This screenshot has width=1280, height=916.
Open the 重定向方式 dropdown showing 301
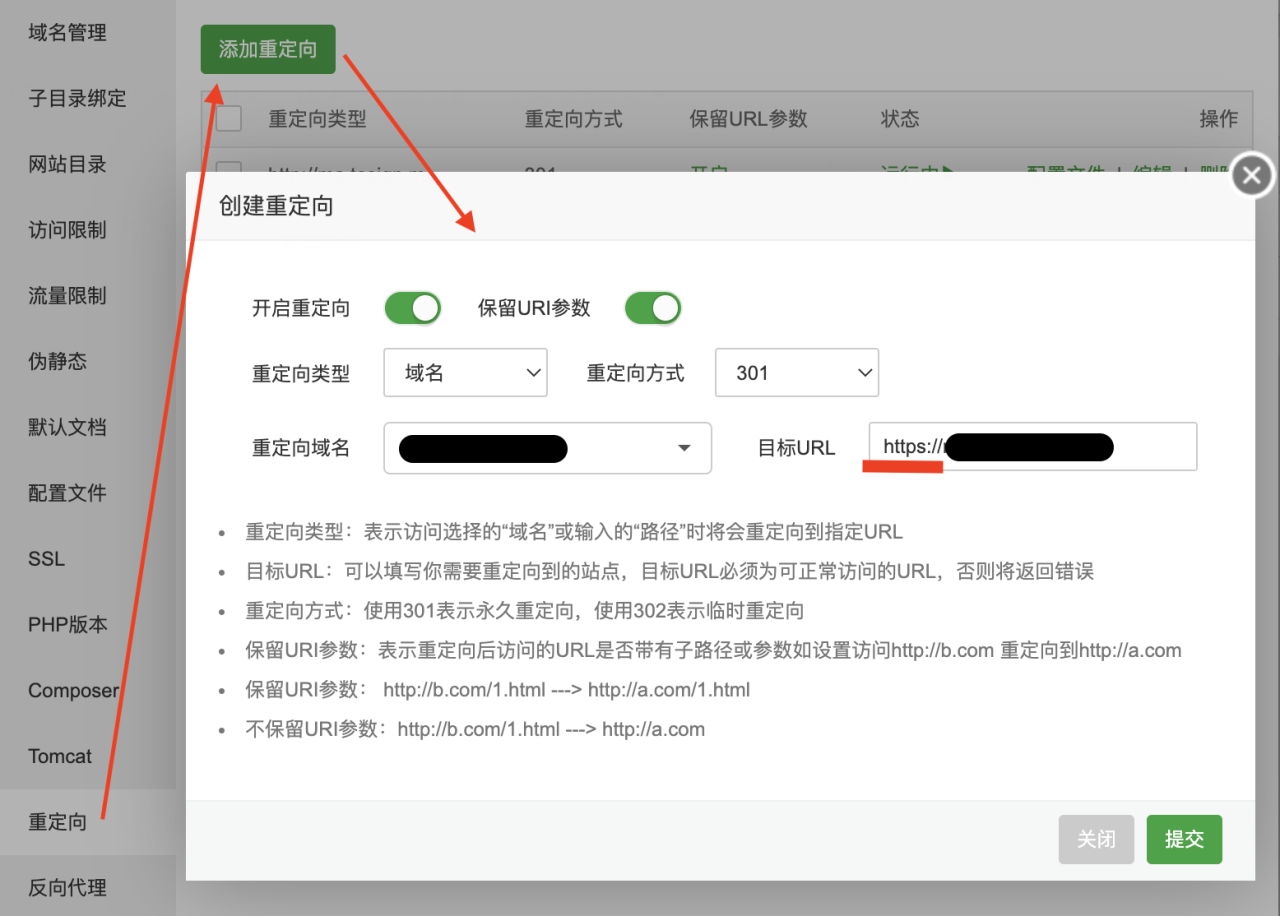click(797, 372)
